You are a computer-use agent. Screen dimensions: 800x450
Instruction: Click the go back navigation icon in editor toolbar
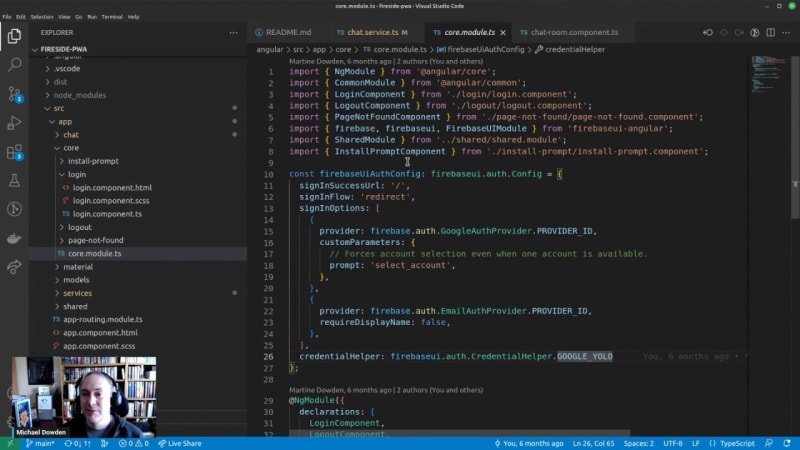tap(708, 33)
